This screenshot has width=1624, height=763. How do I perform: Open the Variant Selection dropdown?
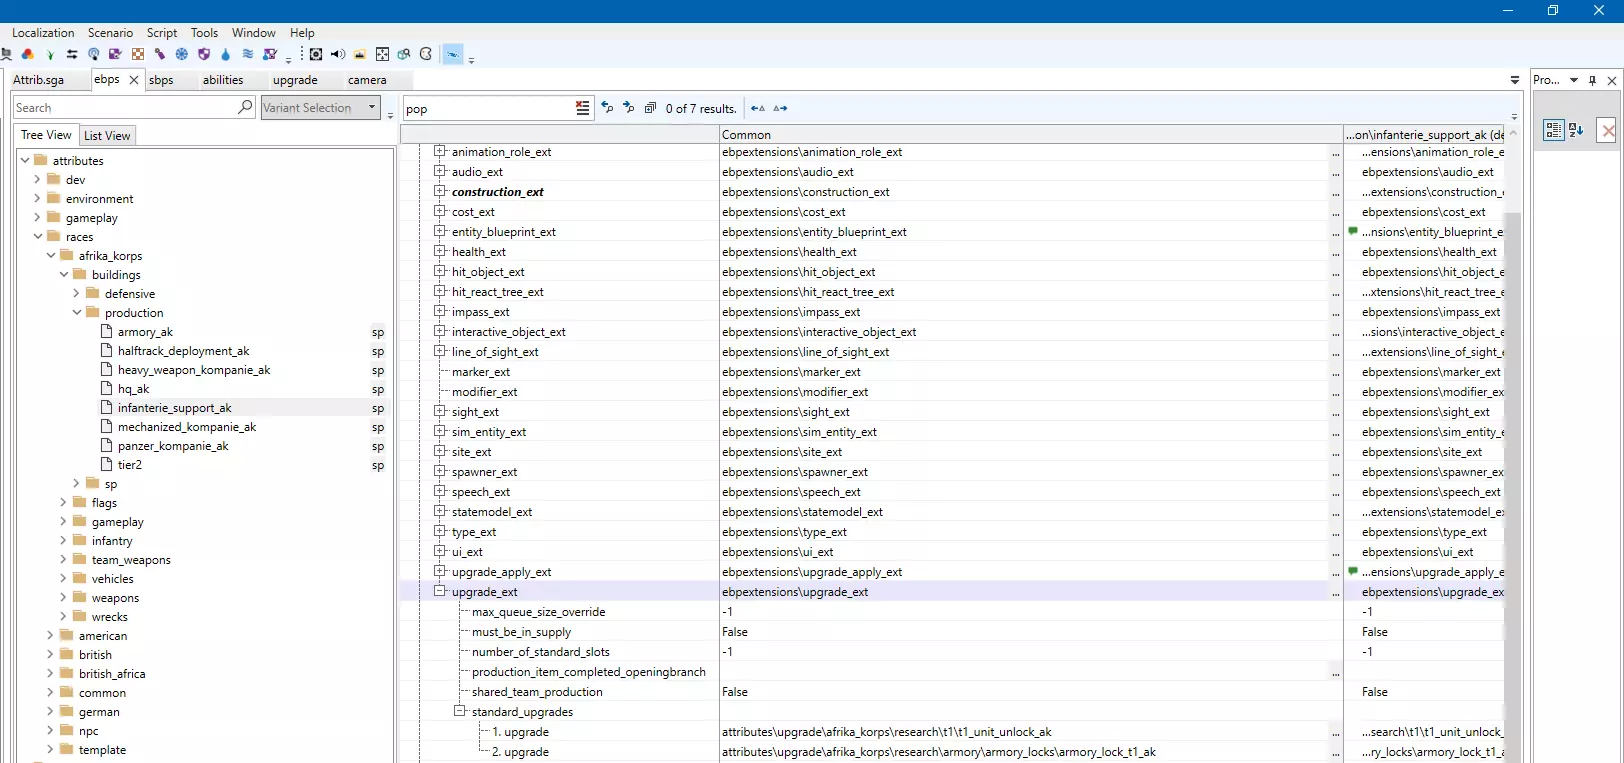click(x=372, y=107)
